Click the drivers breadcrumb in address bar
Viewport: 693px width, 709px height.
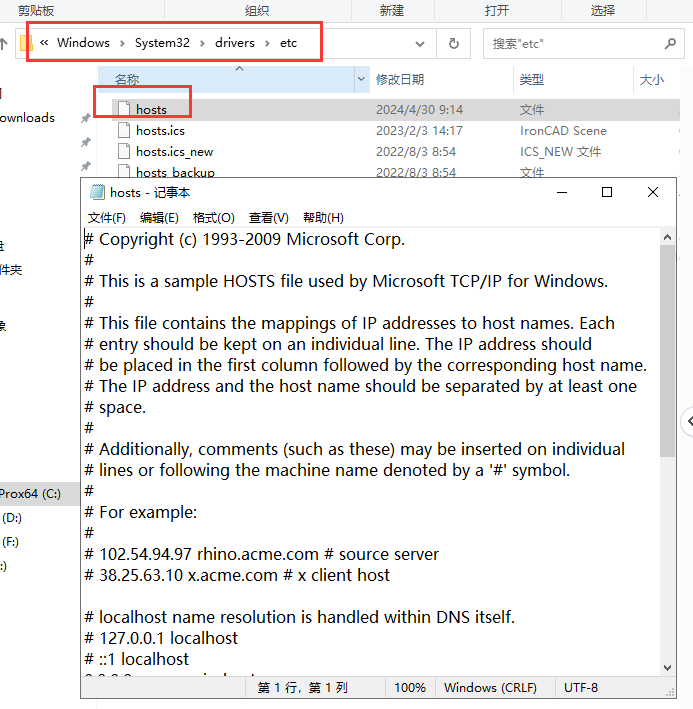point(235,44)
